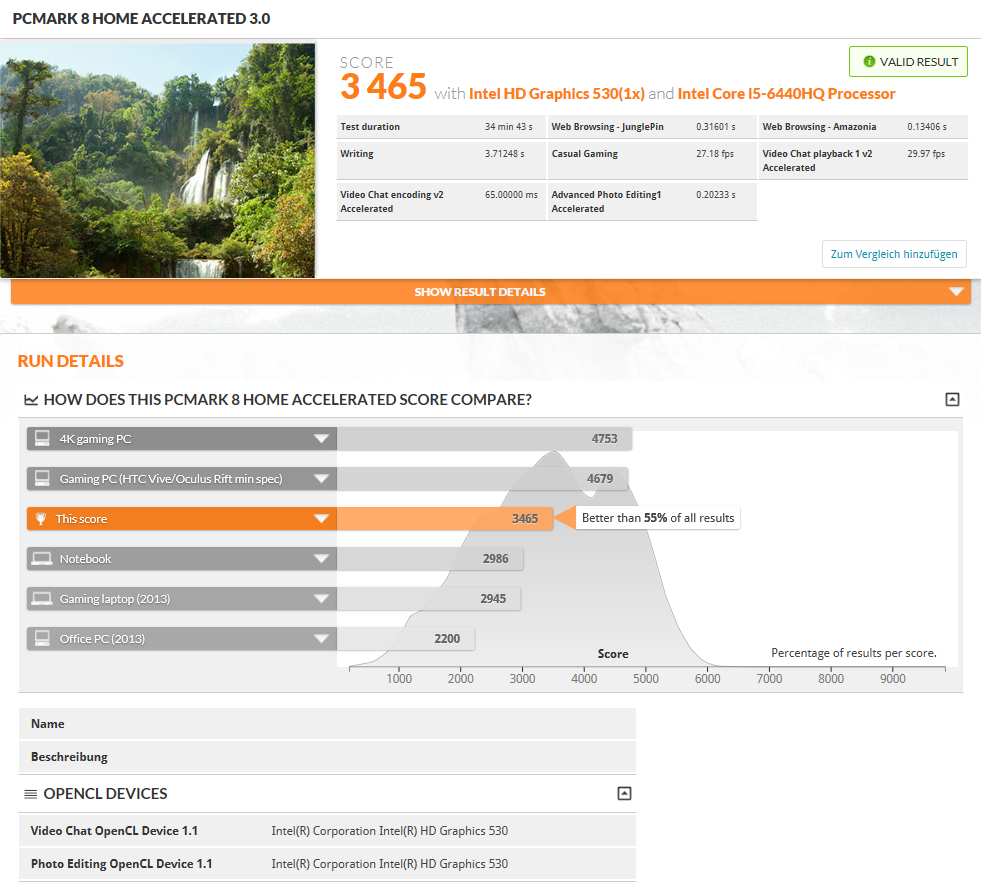Click the Notebook laptop icon
981x886 pixels.
[x=42, y=559]
